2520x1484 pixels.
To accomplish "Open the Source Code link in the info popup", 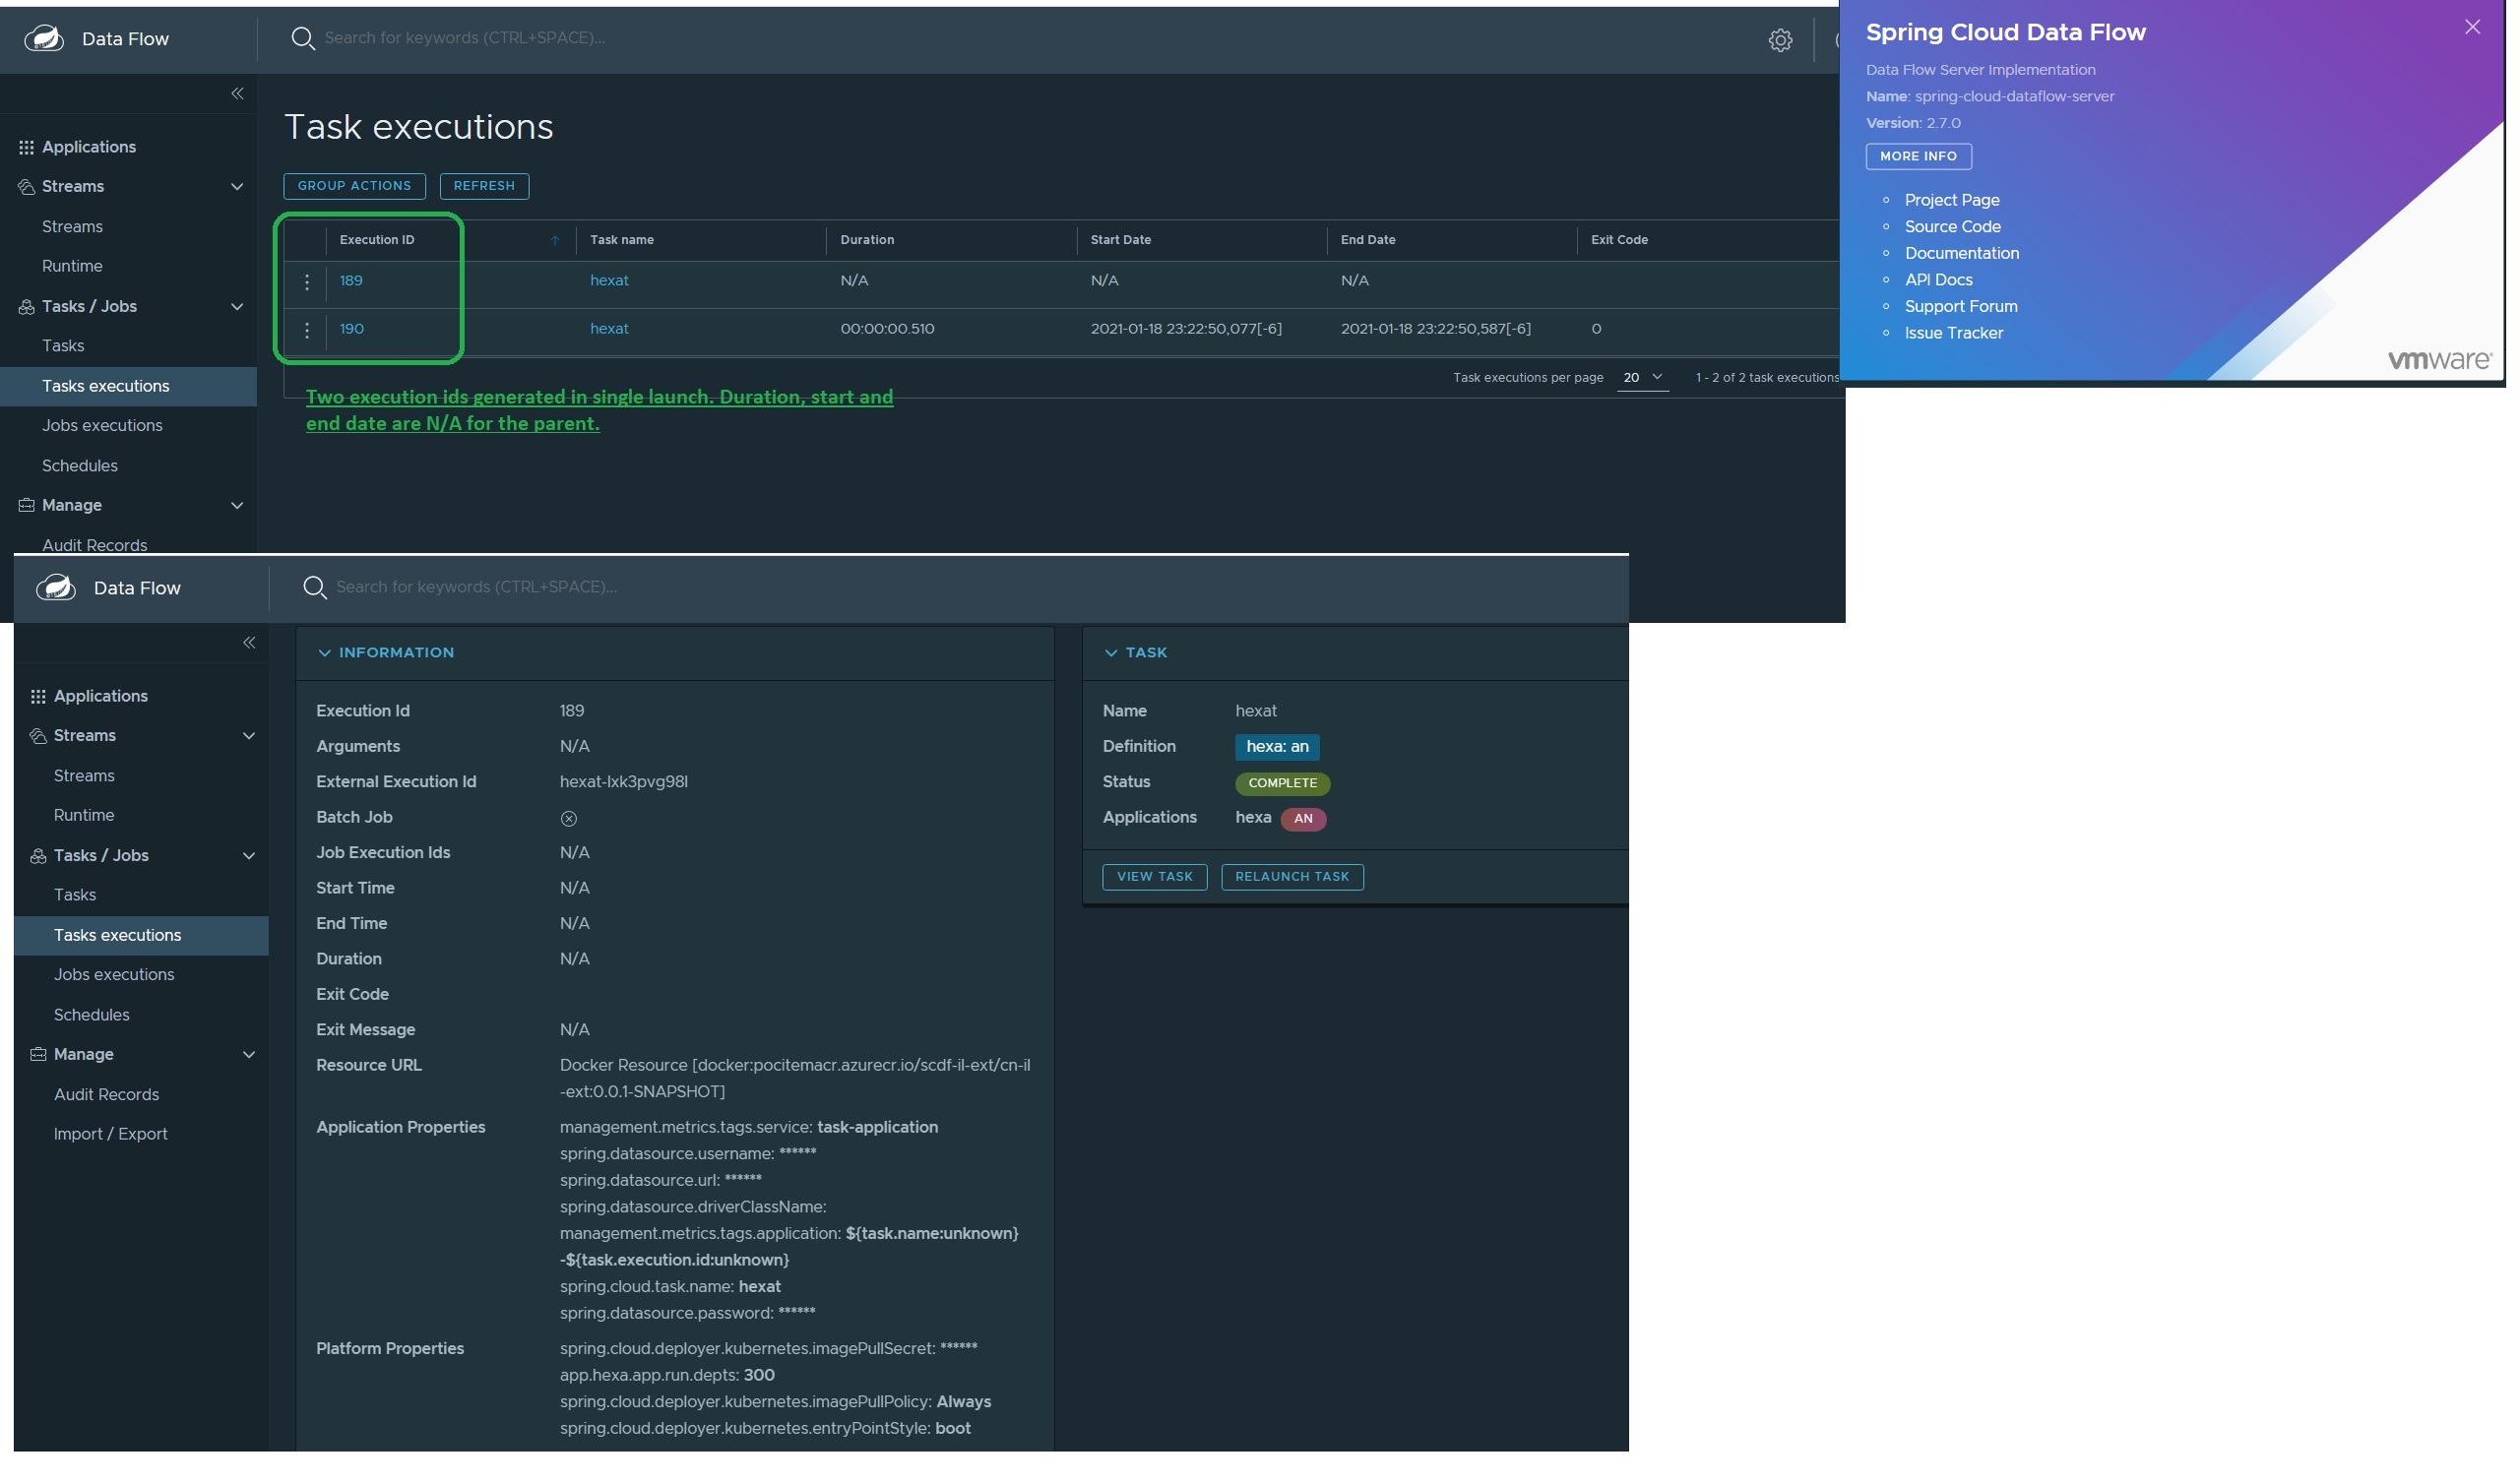I will (1951, 226).
